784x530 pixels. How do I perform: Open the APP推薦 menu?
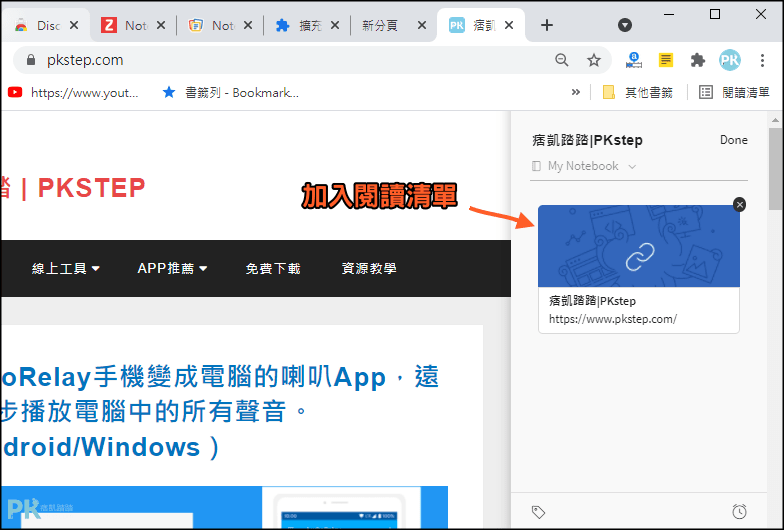(172, 268)
